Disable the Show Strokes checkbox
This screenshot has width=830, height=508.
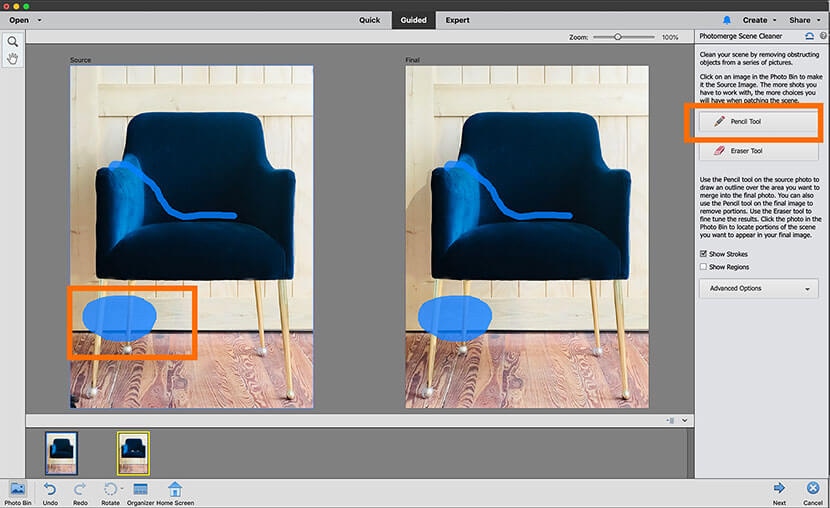pos(704,255)
